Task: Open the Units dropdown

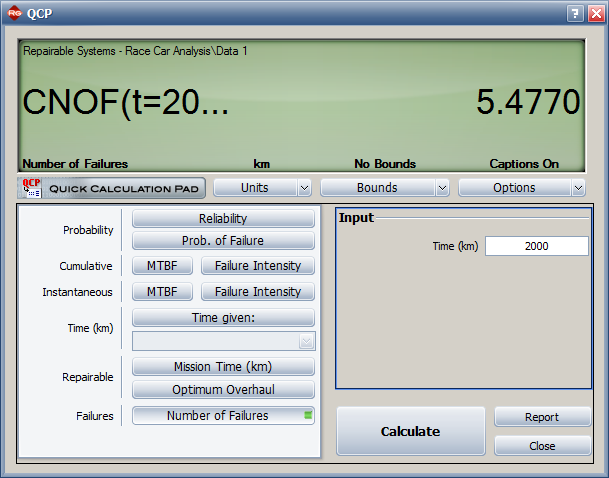Action: [x=262, y=188]
